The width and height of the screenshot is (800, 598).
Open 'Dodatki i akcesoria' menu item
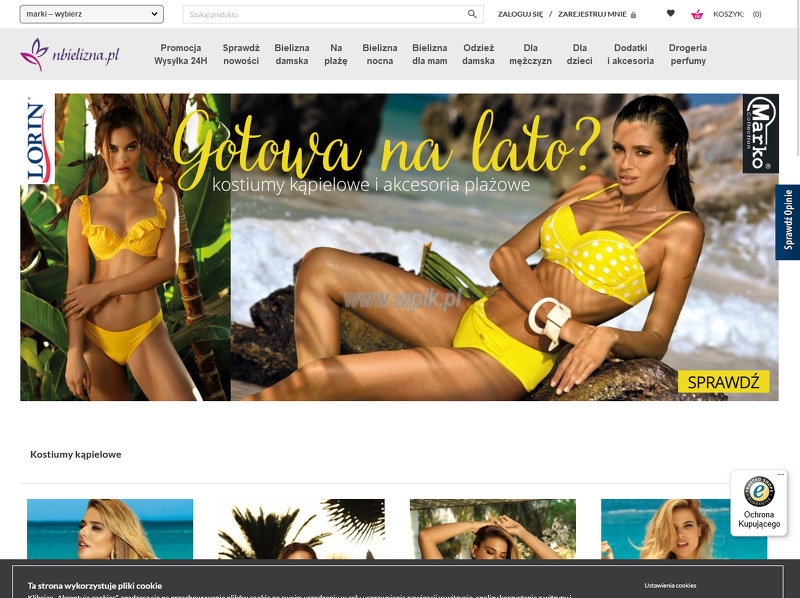631,54
